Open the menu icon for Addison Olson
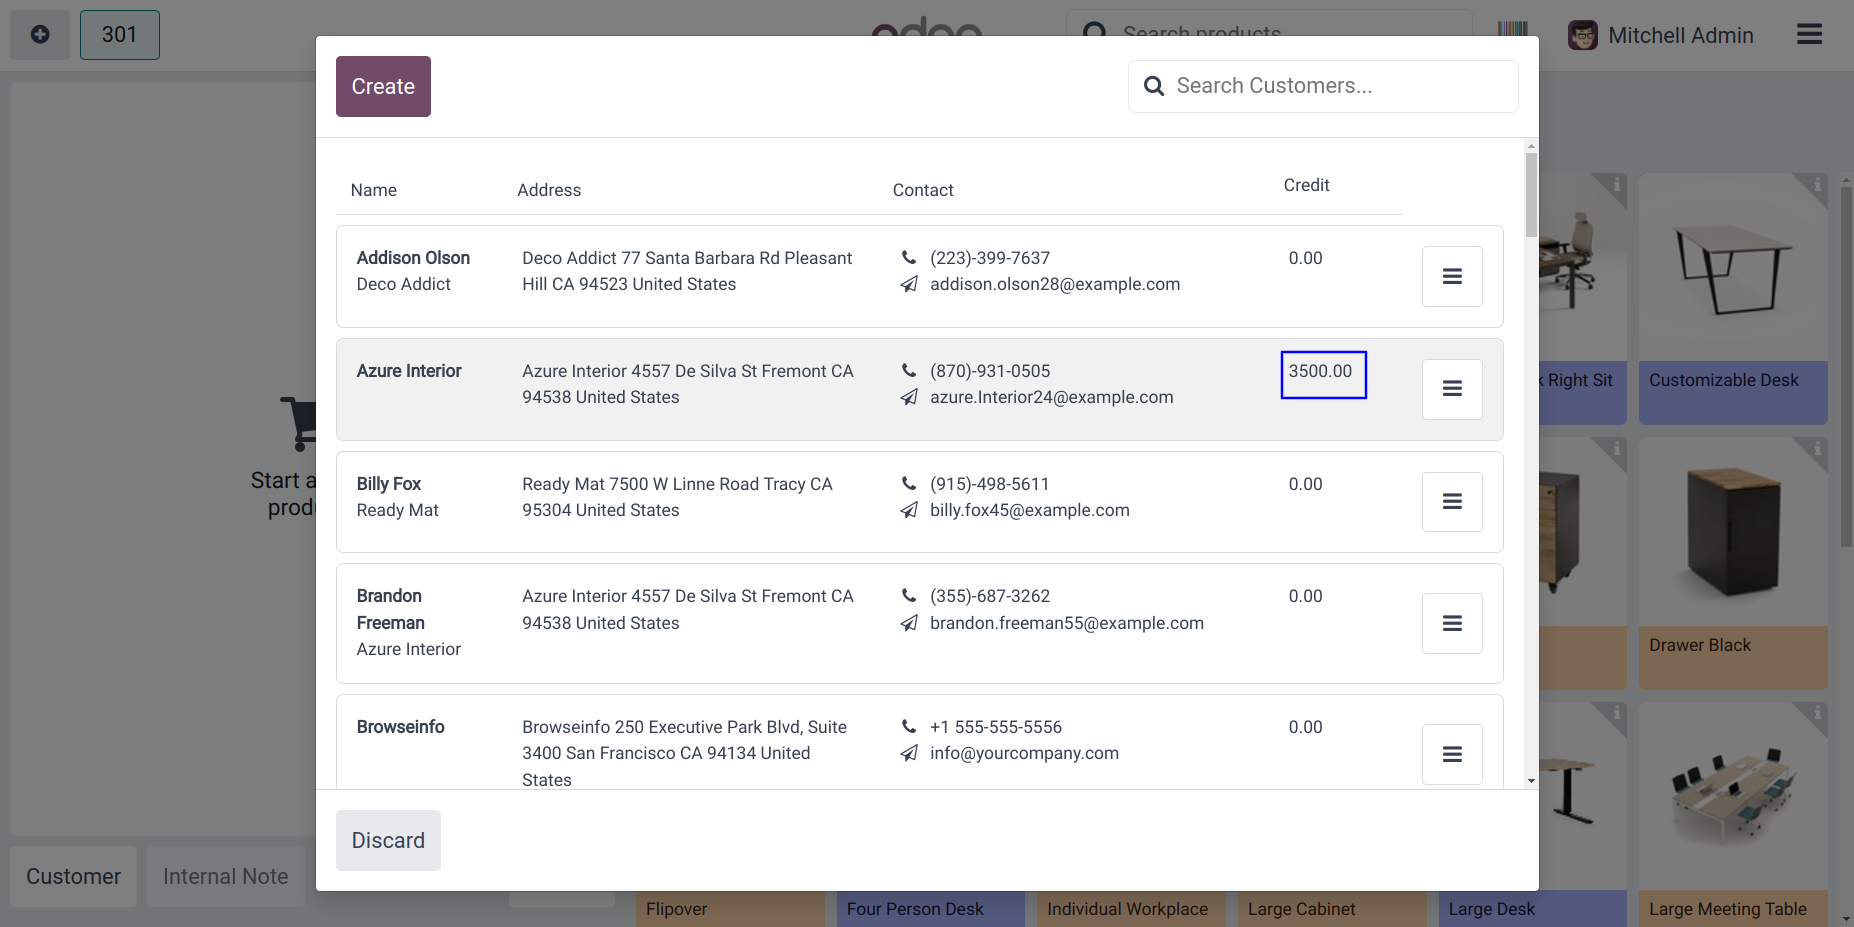Screen dimensions: 1854x927 (1452, 276)
